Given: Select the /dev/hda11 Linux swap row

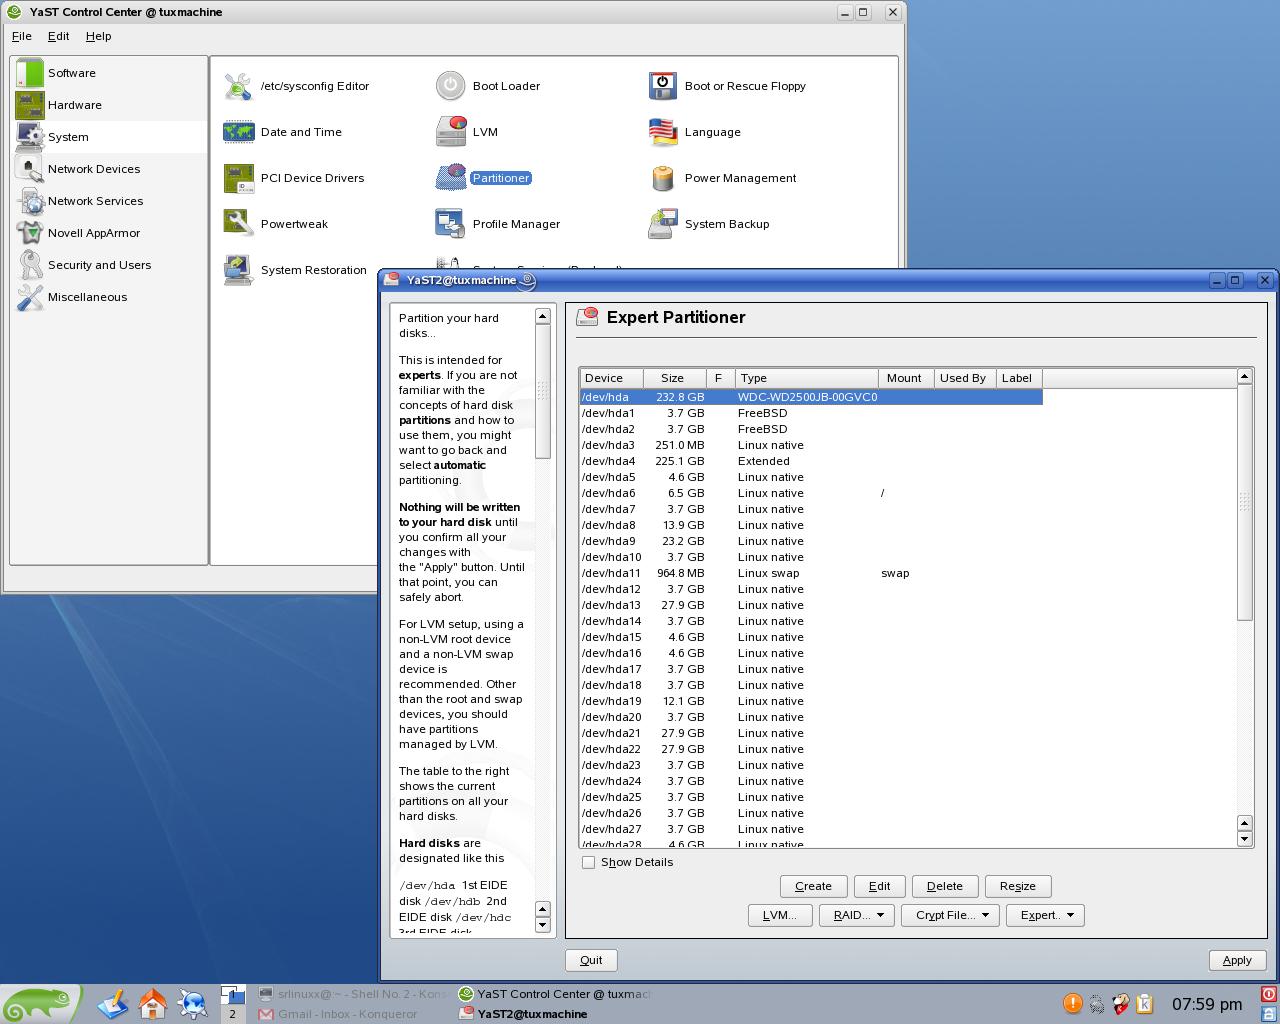Looking at the screenshot, I should tap(811, 573).
